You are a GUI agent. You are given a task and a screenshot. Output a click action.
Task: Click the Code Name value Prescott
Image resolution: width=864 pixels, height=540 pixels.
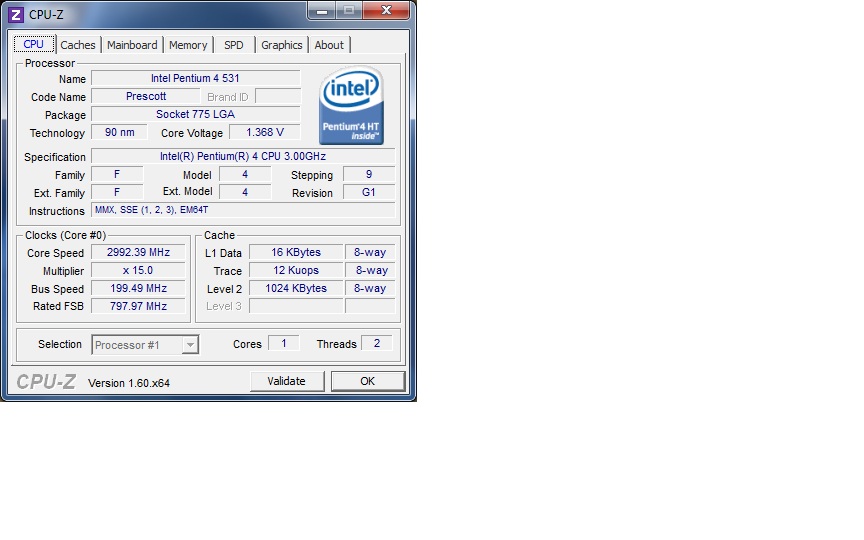(146, 96)
